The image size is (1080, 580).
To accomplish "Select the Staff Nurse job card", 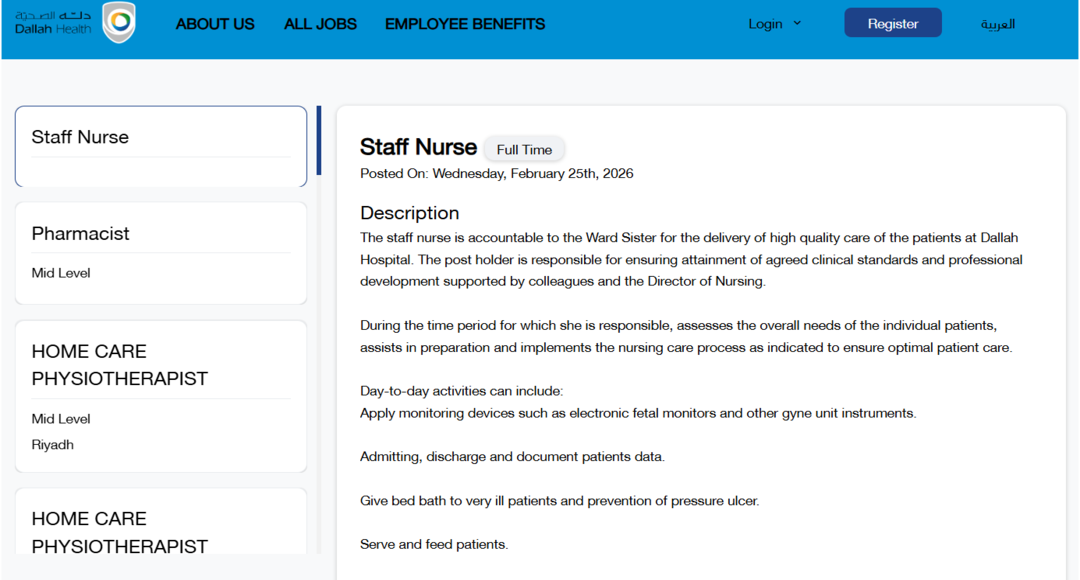I will click(x=160, y=147).
